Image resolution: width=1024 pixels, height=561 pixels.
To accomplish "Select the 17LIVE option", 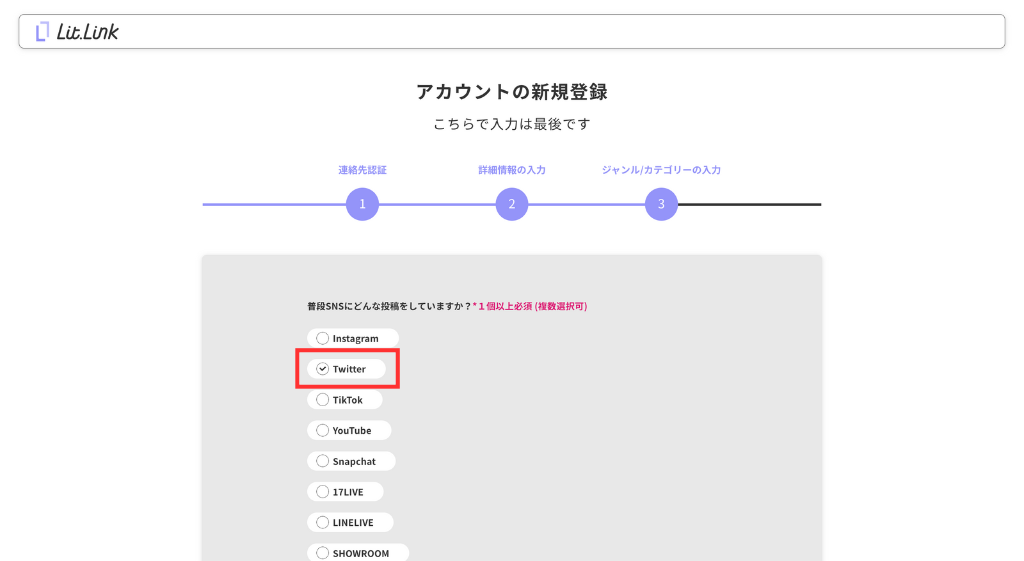I will coord(345,492).
